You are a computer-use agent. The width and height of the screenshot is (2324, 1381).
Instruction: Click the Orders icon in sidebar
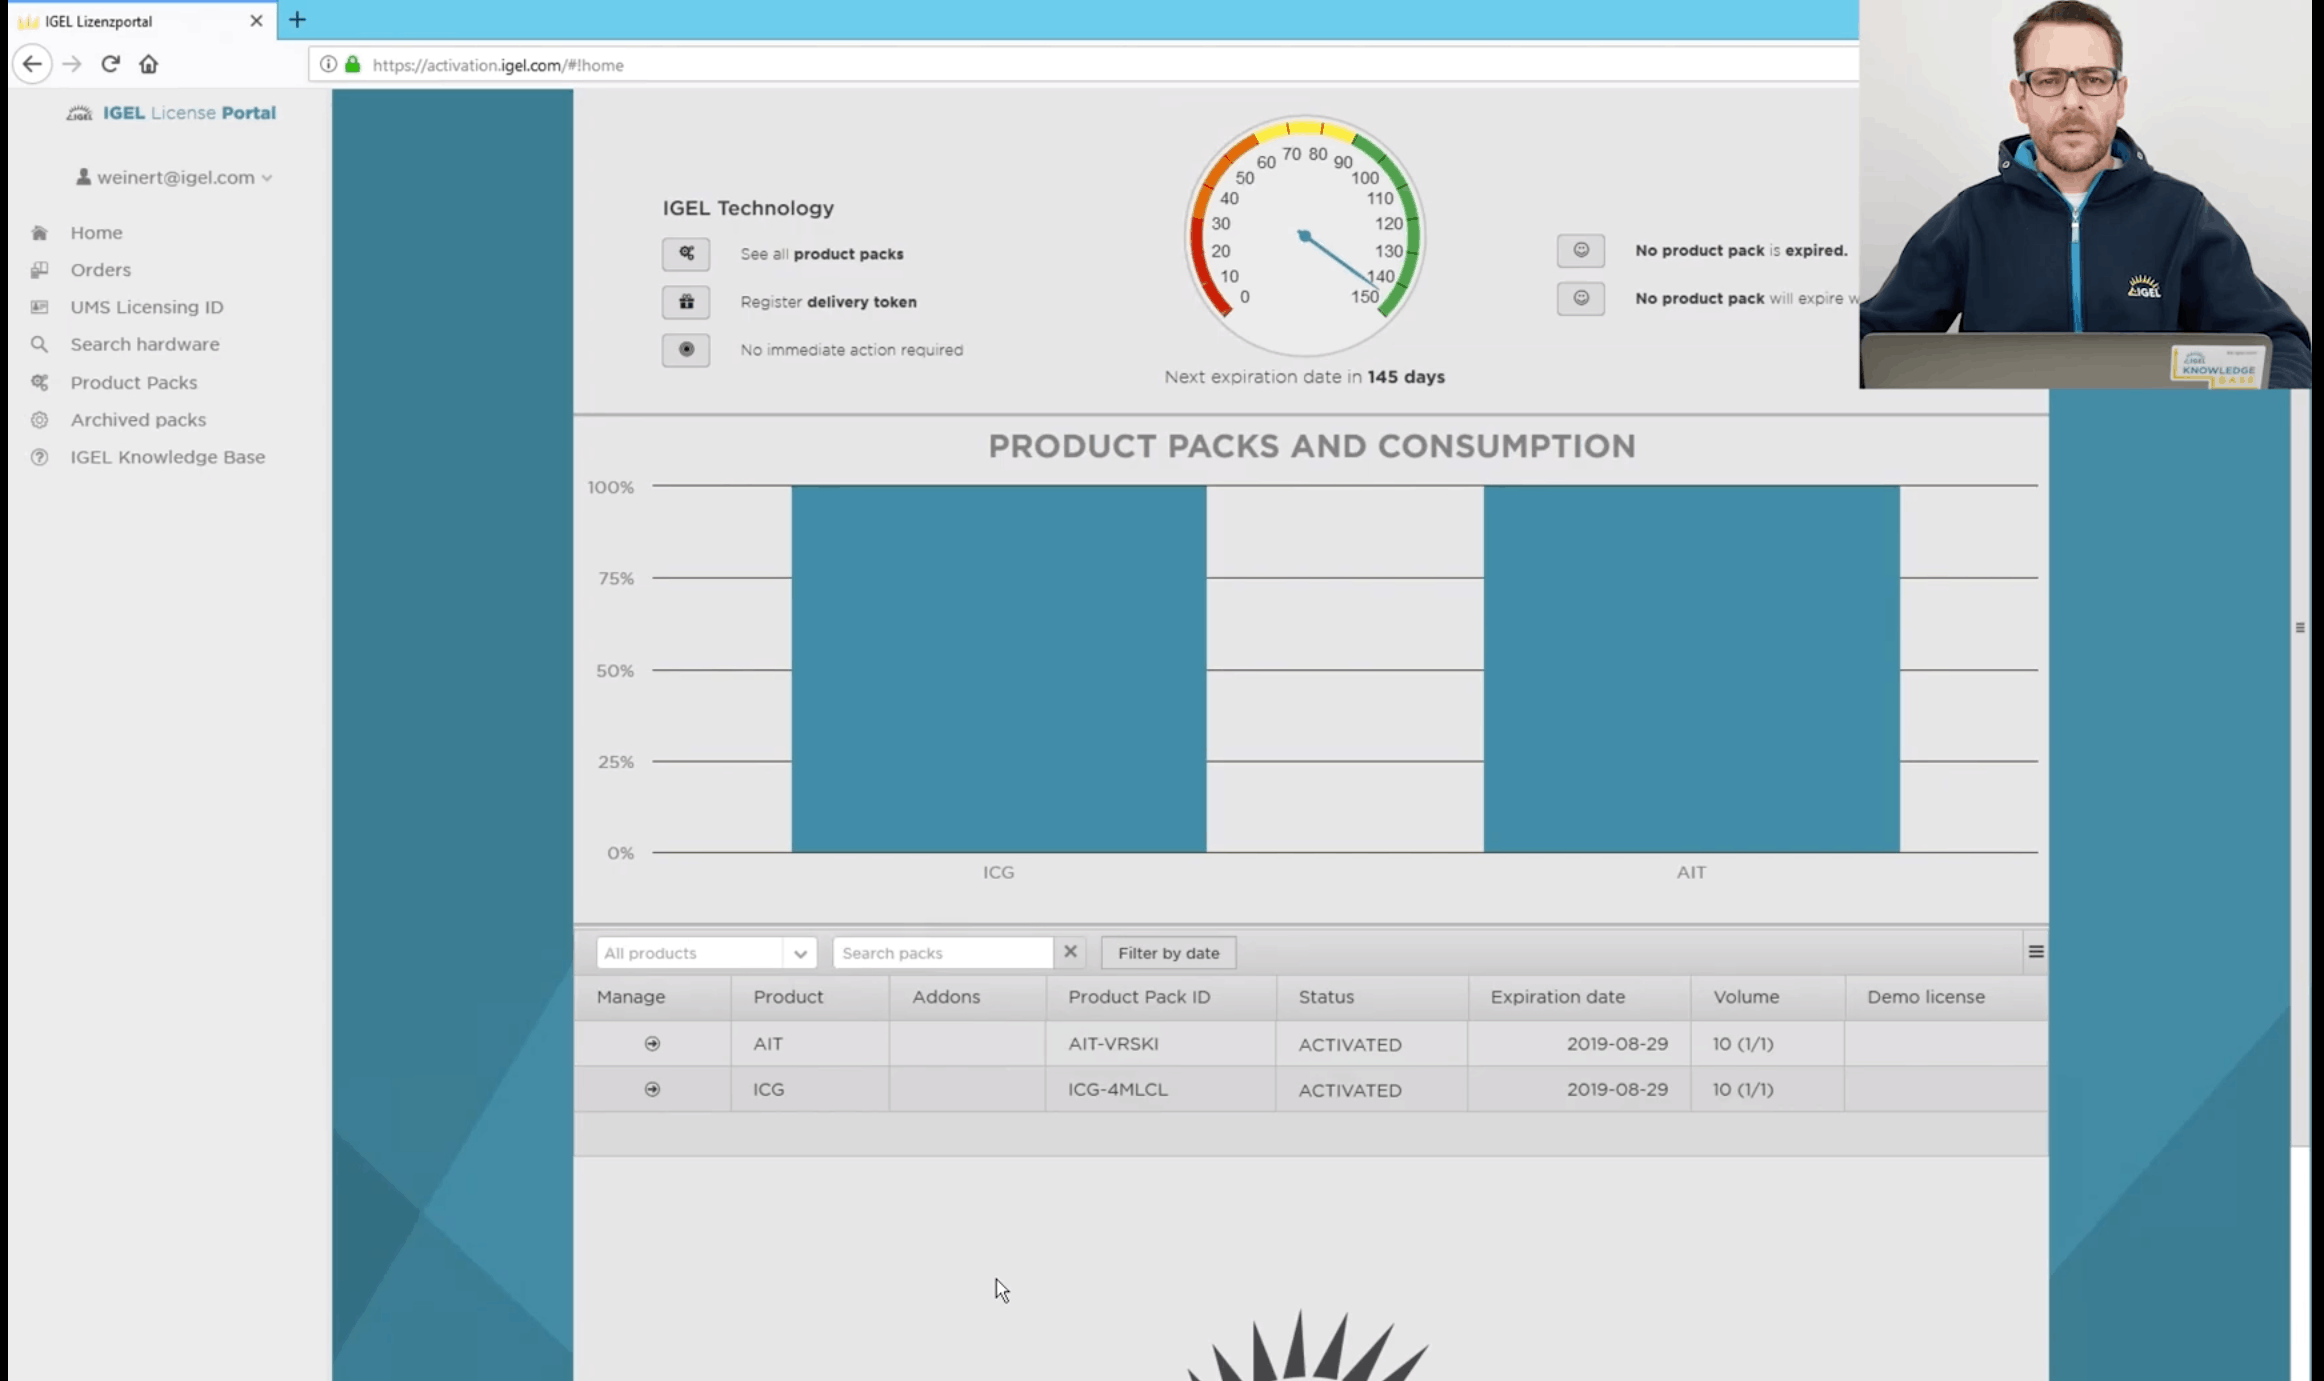tap(39, 270)
